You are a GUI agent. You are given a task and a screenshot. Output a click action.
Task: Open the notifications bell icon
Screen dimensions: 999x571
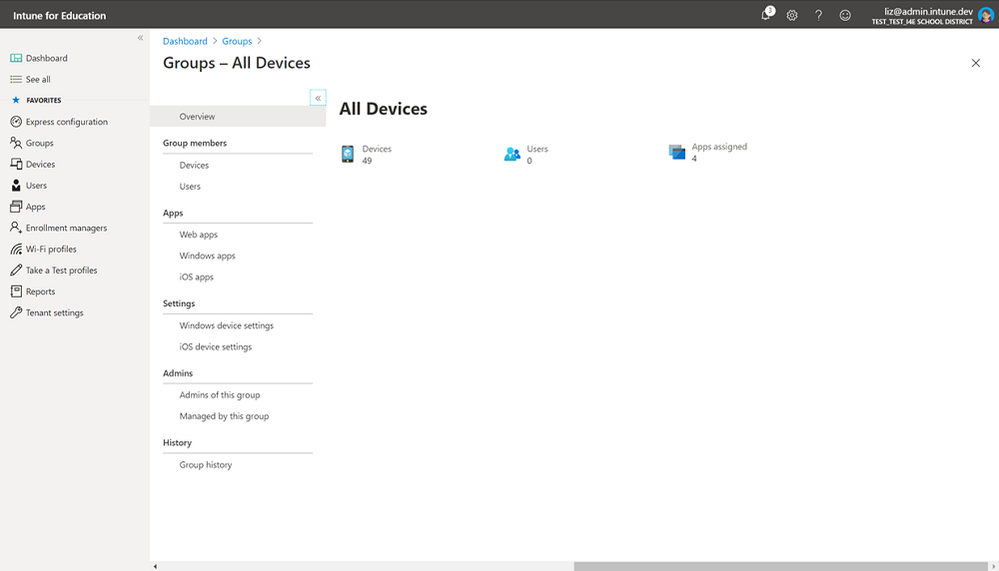pyautogui.click(x=766, y=15)
